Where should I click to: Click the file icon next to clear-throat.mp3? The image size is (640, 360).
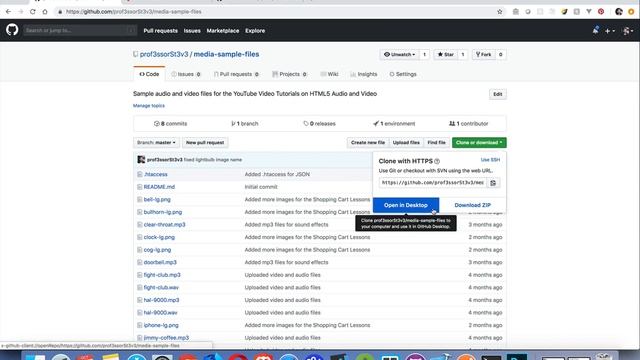coord(140,224)
